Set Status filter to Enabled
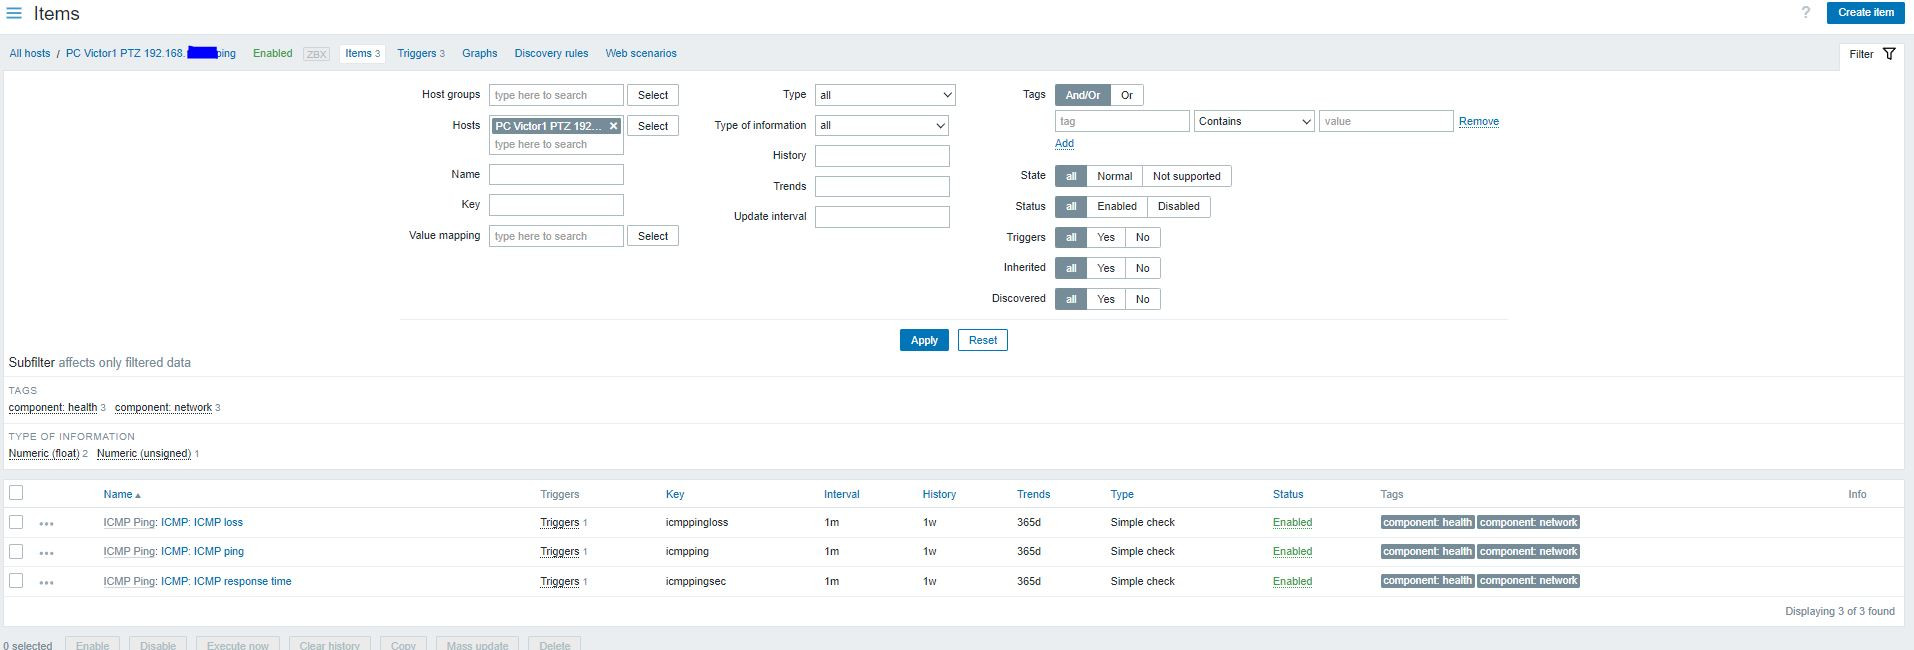The width and height of the screenshot is (1914, 650). pyautogui.click(x=1116, y=206)
